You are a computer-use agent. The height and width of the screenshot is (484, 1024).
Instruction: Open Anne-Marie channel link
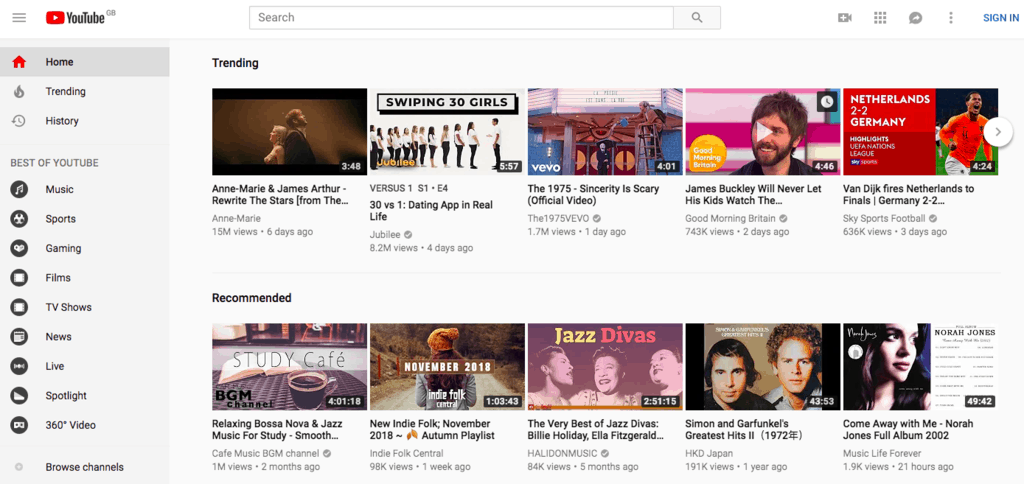pyautogui.click(x=236, y=218)
